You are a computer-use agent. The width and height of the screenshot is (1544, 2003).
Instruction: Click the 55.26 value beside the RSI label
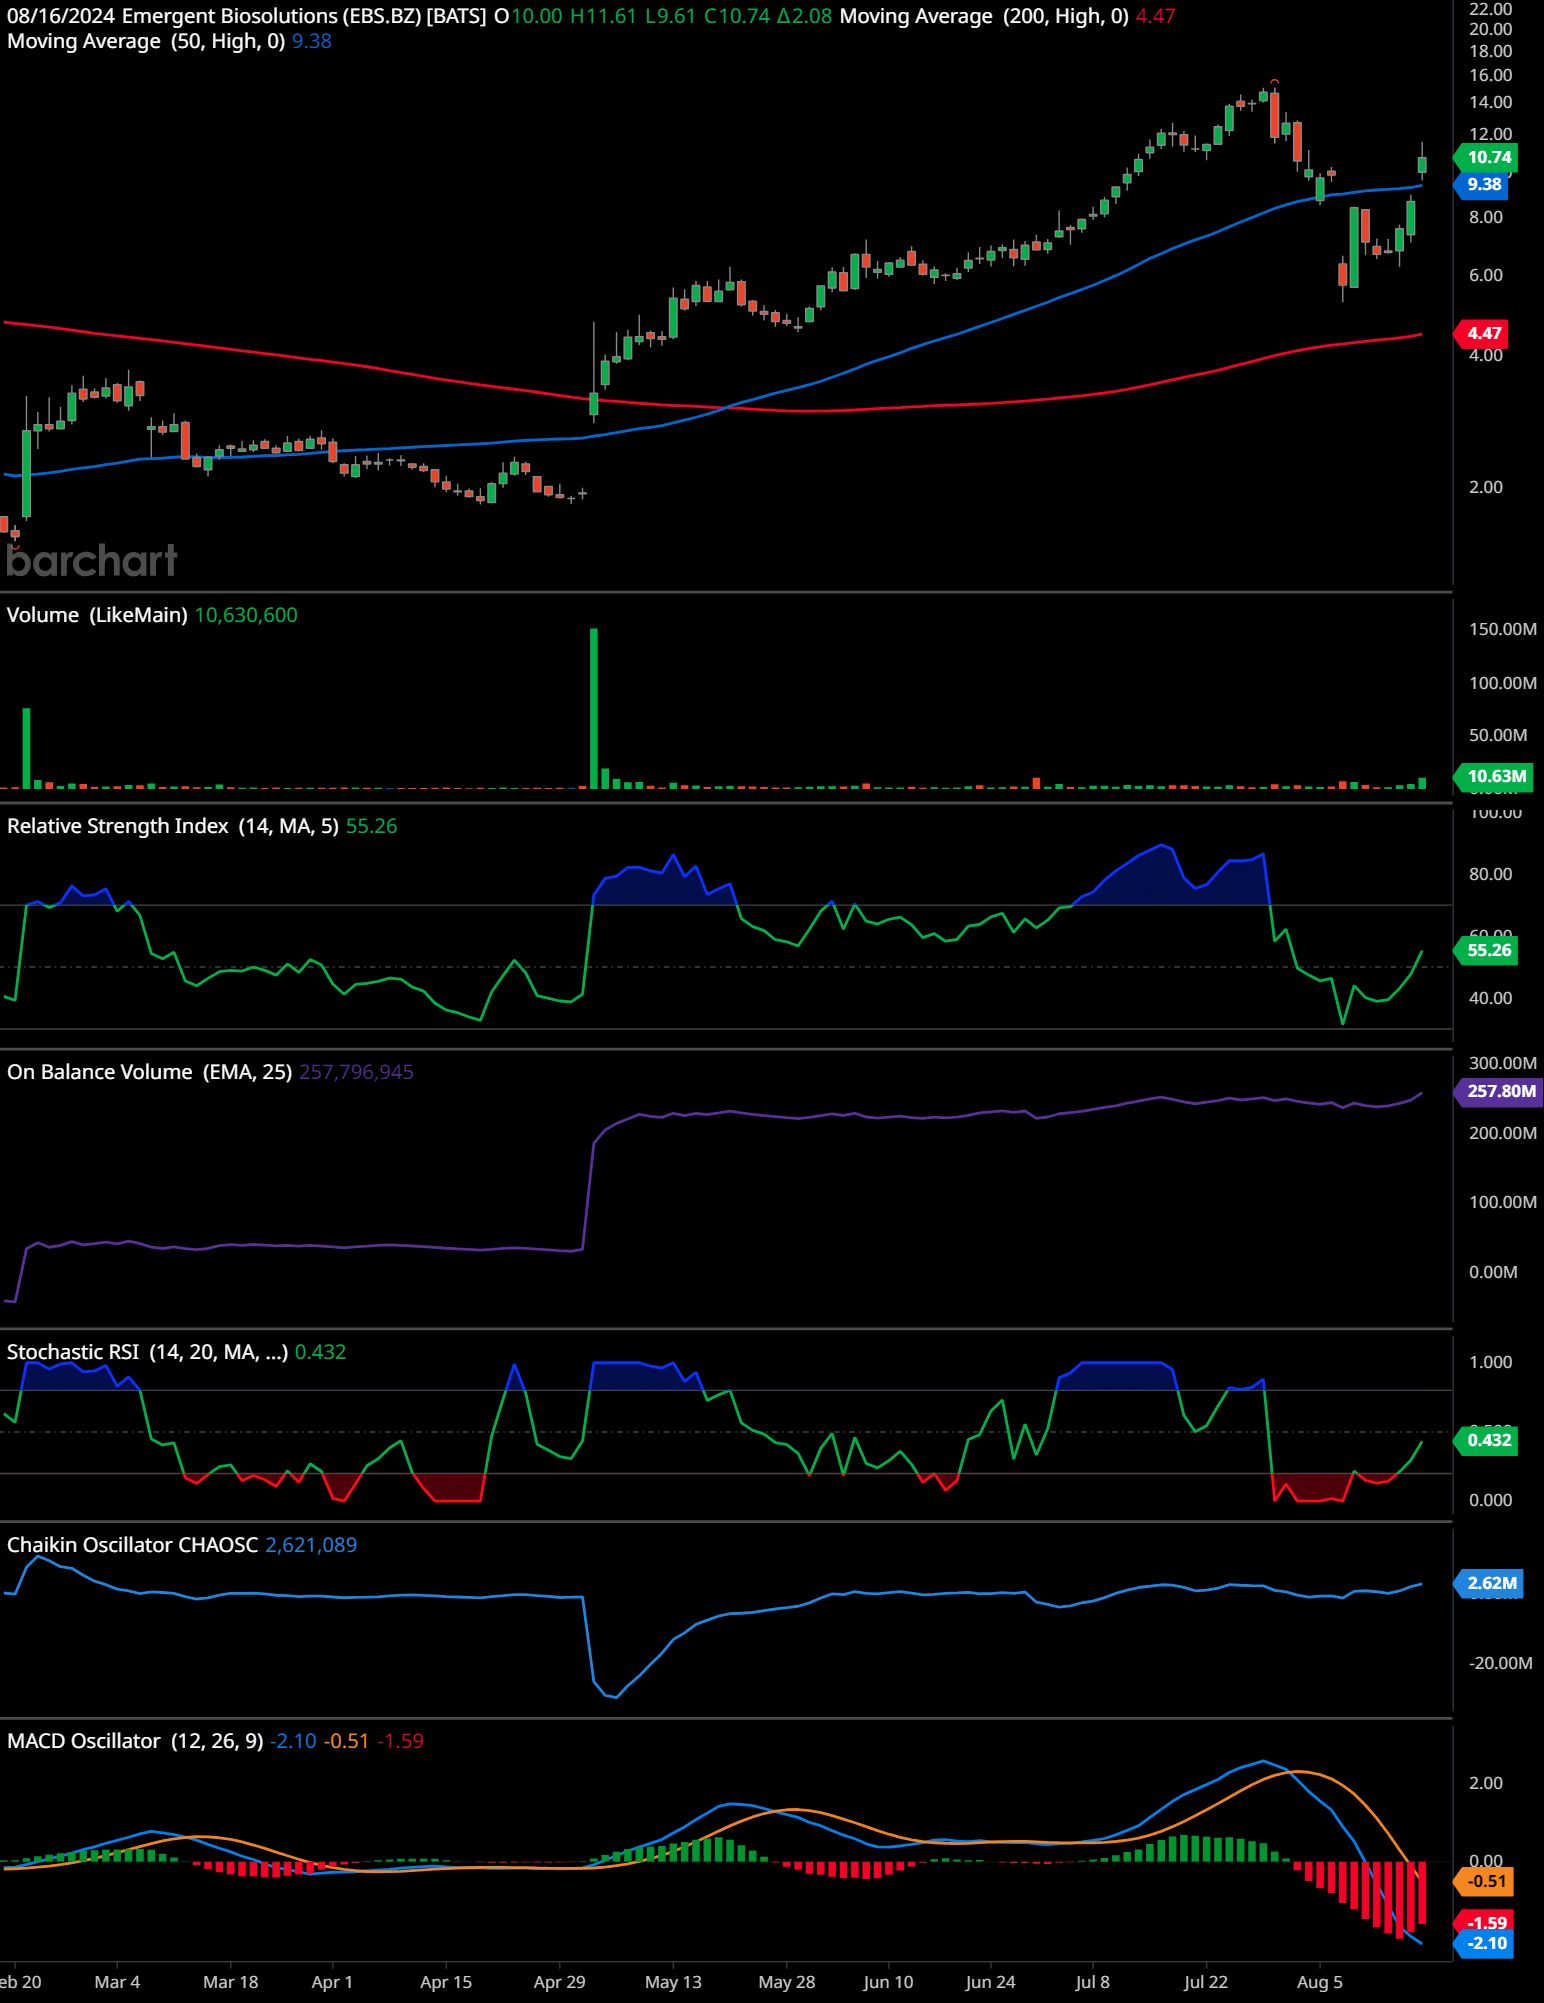click(x=371, y=826)
